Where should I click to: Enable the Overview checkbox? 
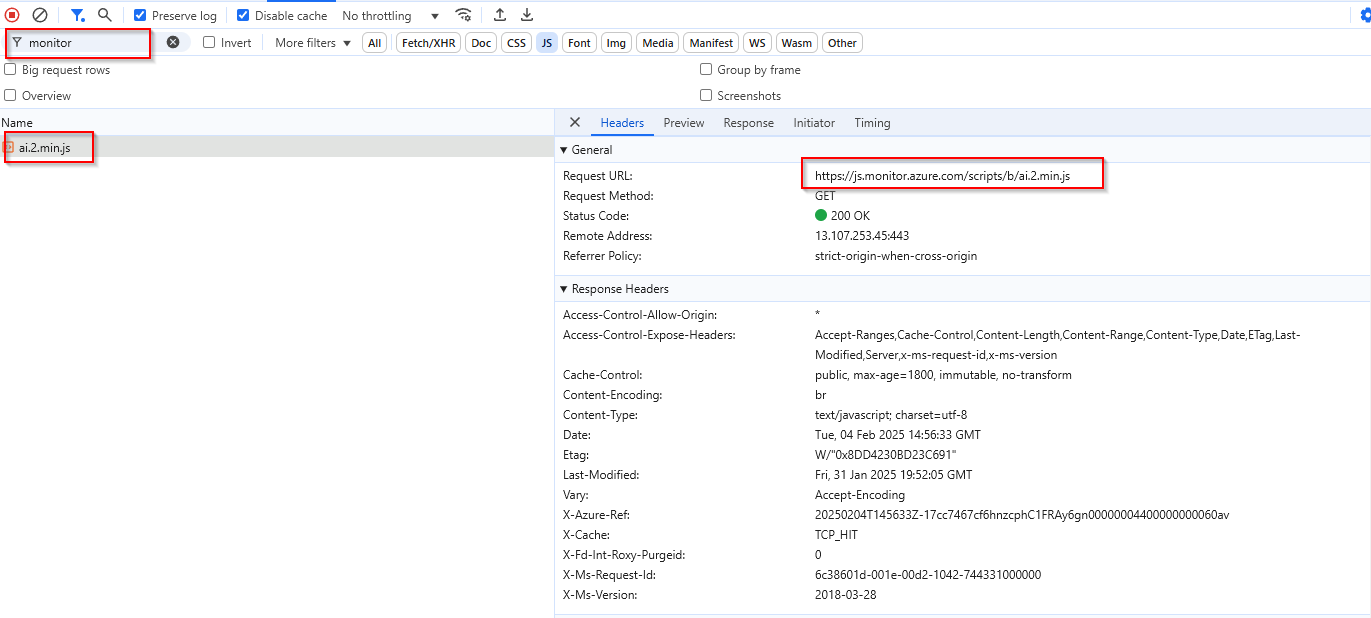(x=10, y=95)
